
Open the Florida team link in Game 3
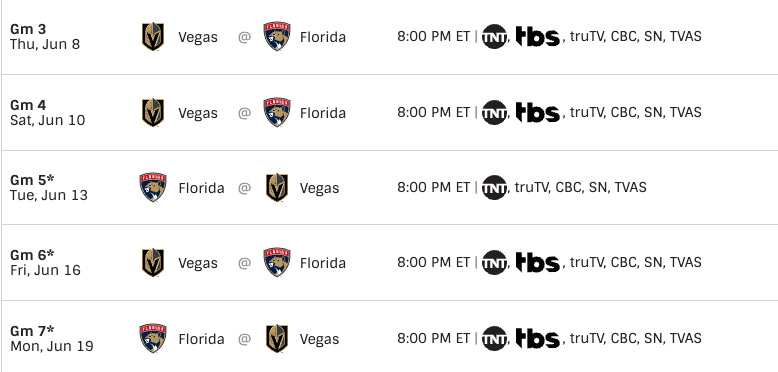(323, 37)
